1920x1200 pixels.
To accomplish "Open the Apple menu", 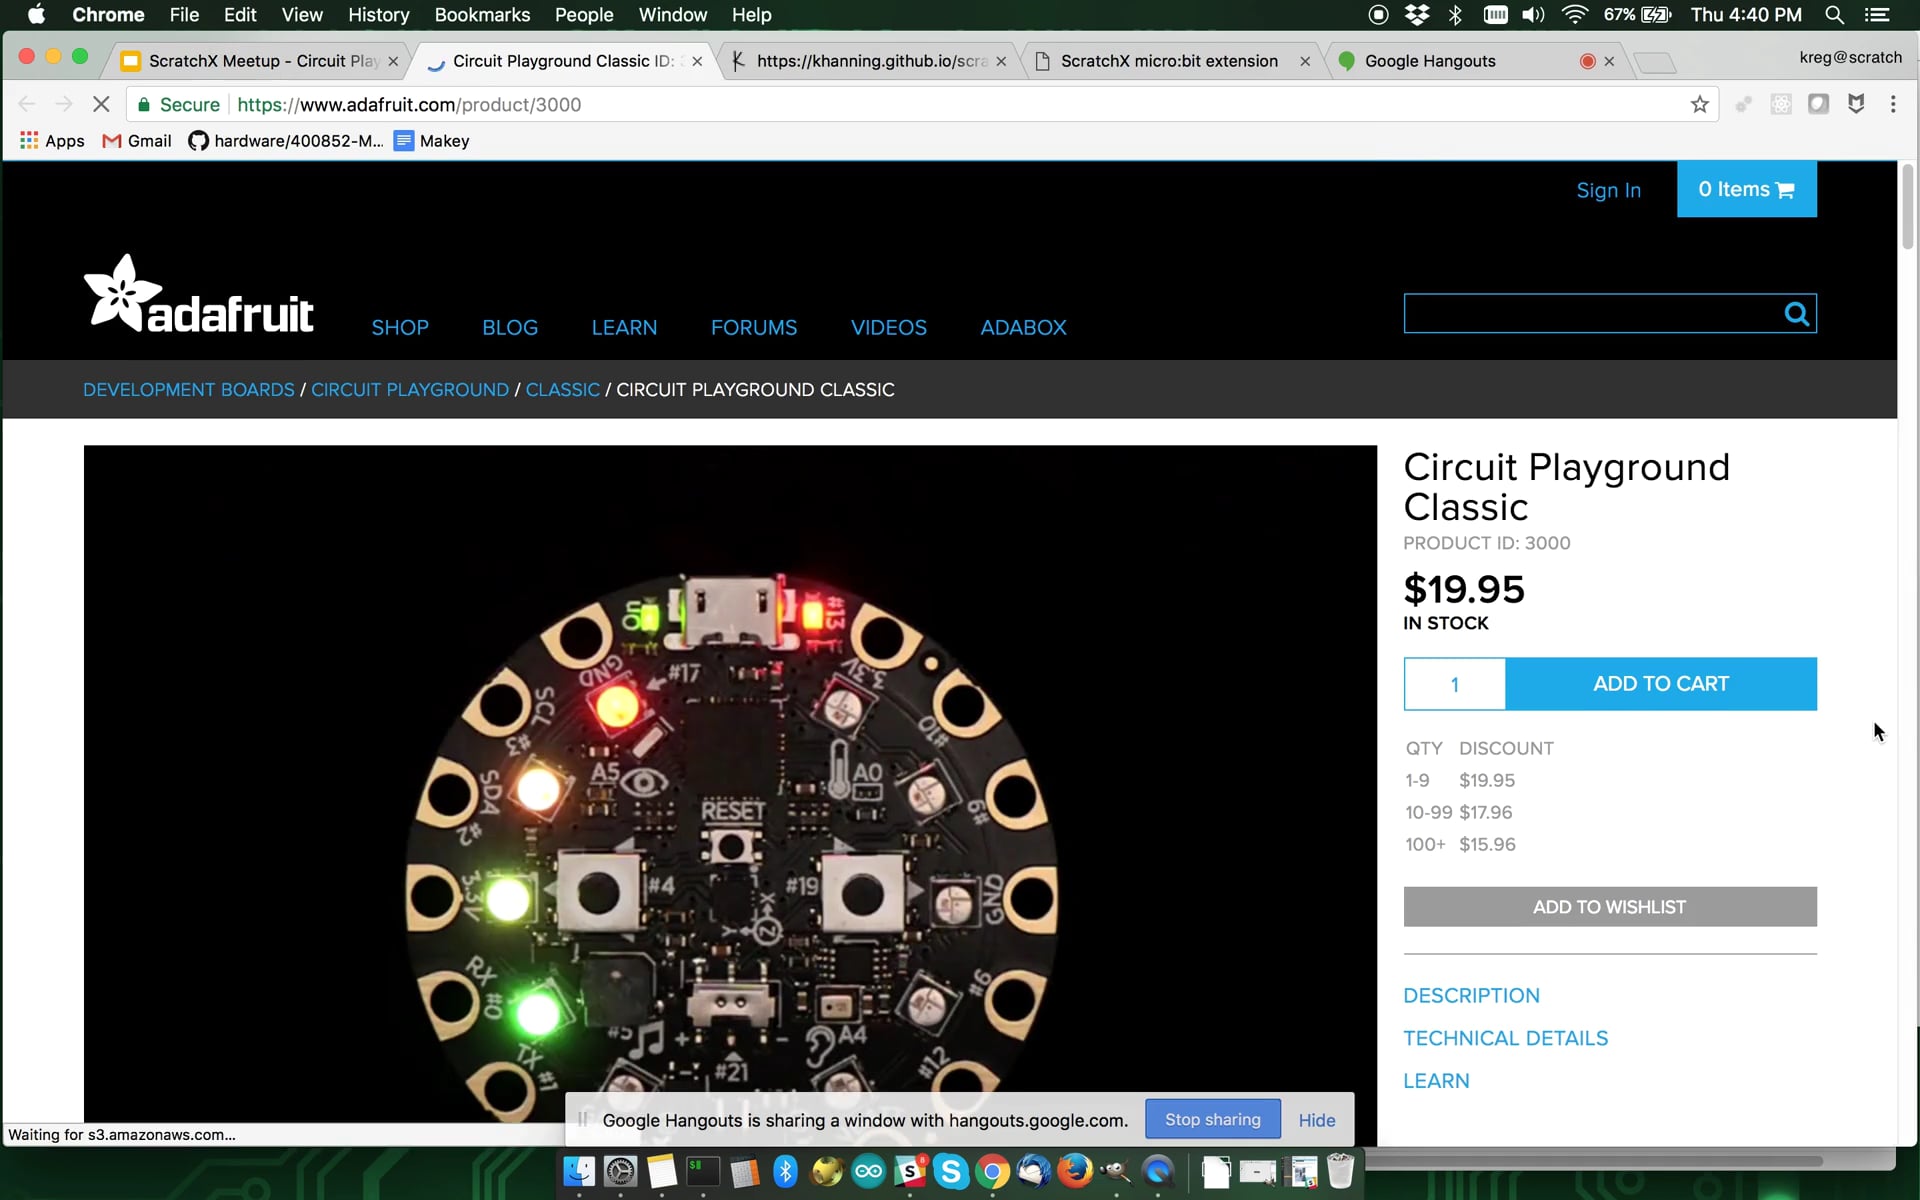I will point(36,15).
